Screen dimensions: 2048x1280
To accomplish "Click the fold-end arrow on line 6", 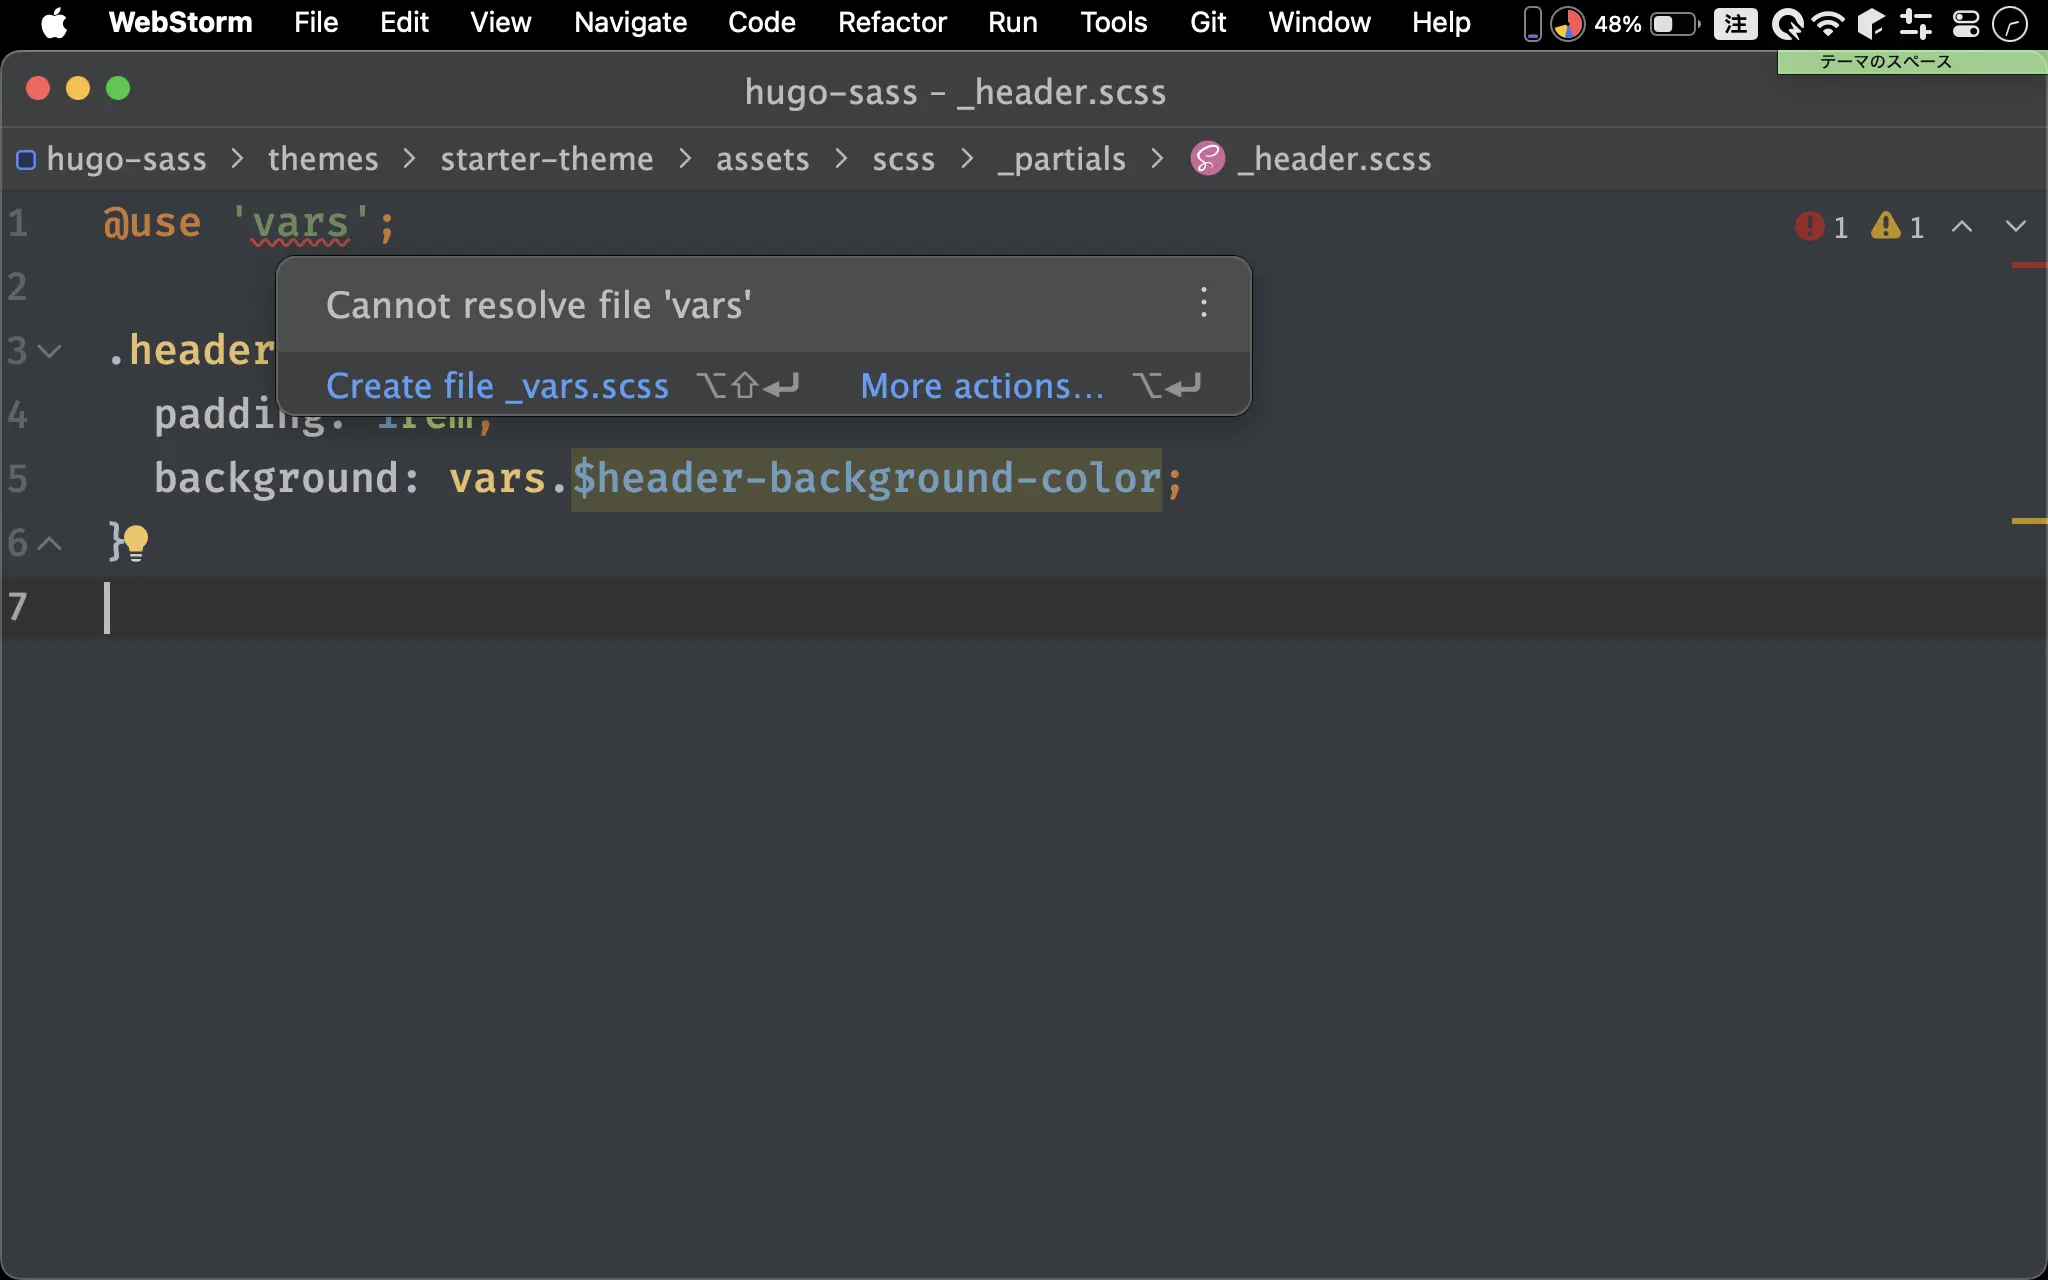I will pyautogui.click(x=49, y=543).
